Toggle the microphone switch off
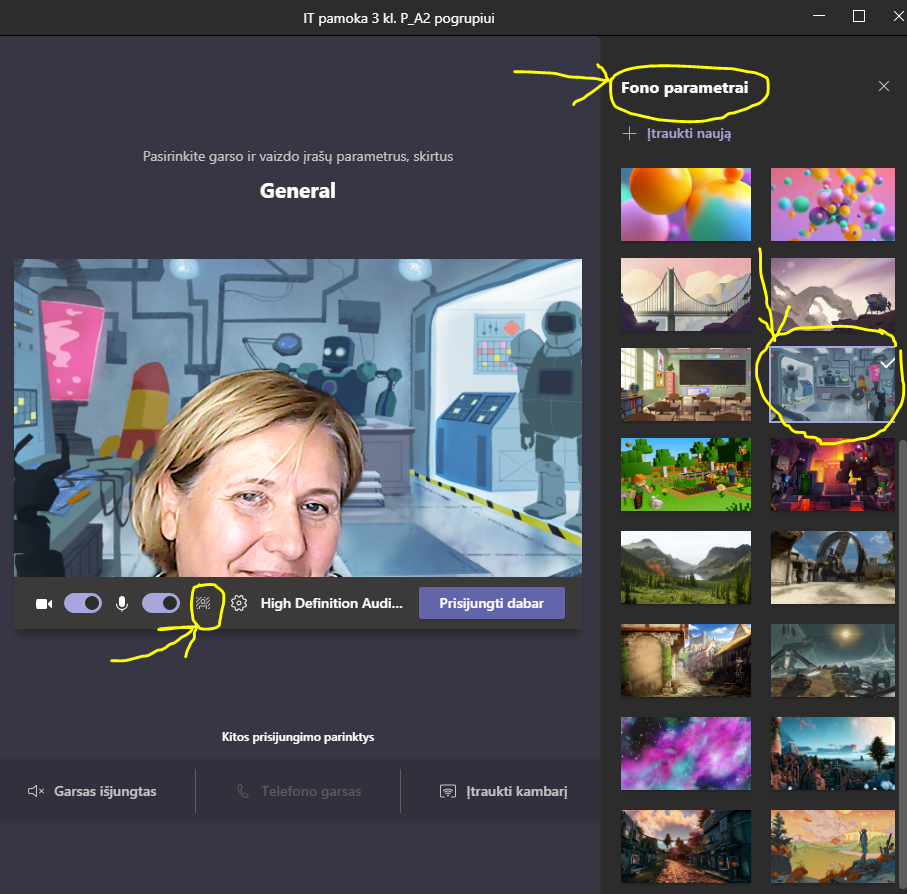The image size is (907, 894). (161, 603)
